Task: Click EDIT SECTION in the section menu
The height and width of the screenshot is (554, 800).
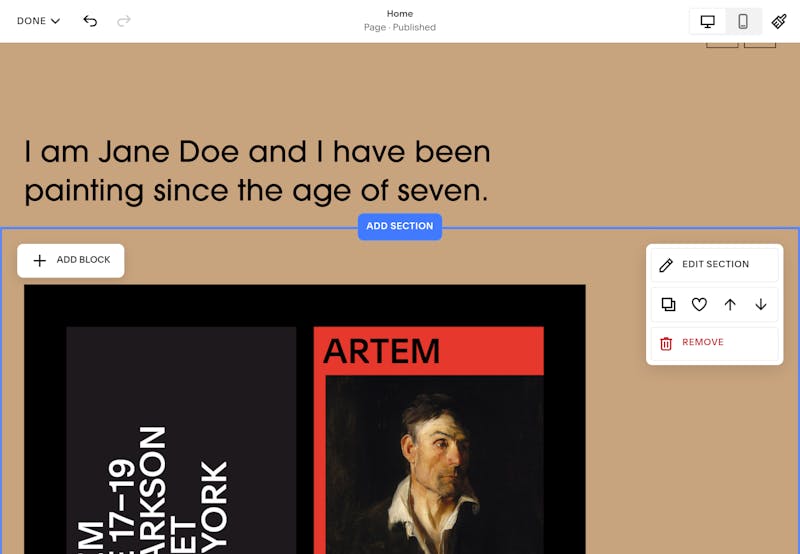Action: click(714, 265)
